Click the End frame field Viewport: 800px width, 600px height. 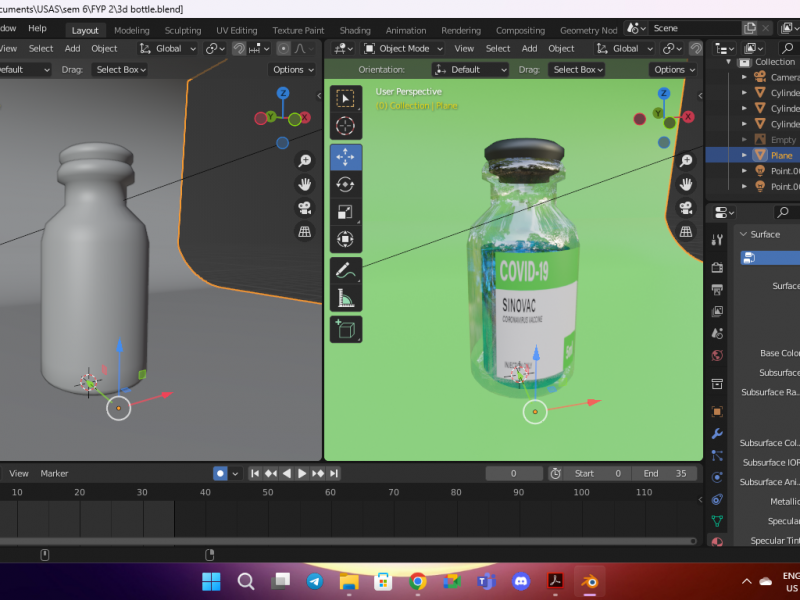[x=666, y=473]
